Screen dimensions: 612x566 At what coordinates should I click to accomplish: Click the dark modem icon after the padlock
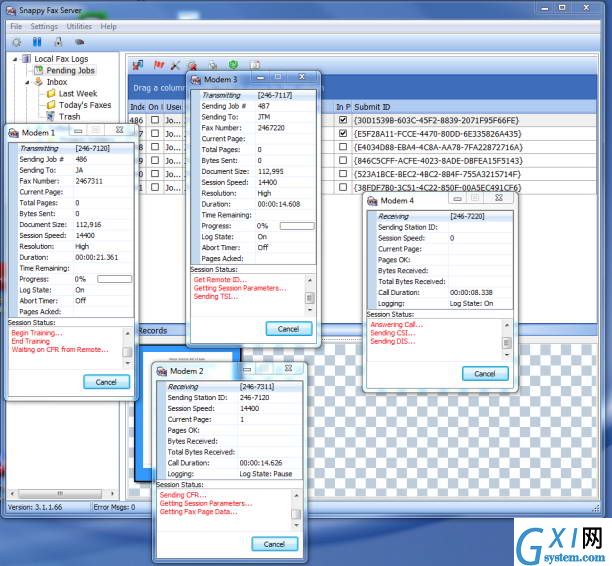[80, 42]
